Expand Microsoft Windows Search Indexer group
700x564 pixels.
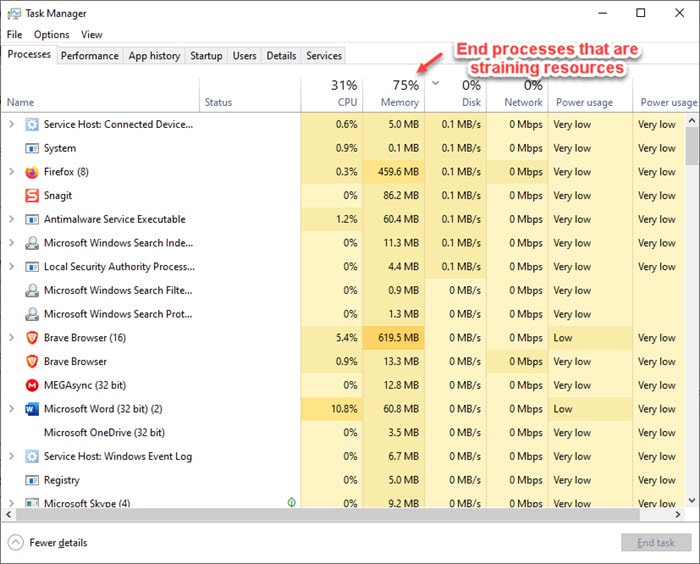[12, 242]
